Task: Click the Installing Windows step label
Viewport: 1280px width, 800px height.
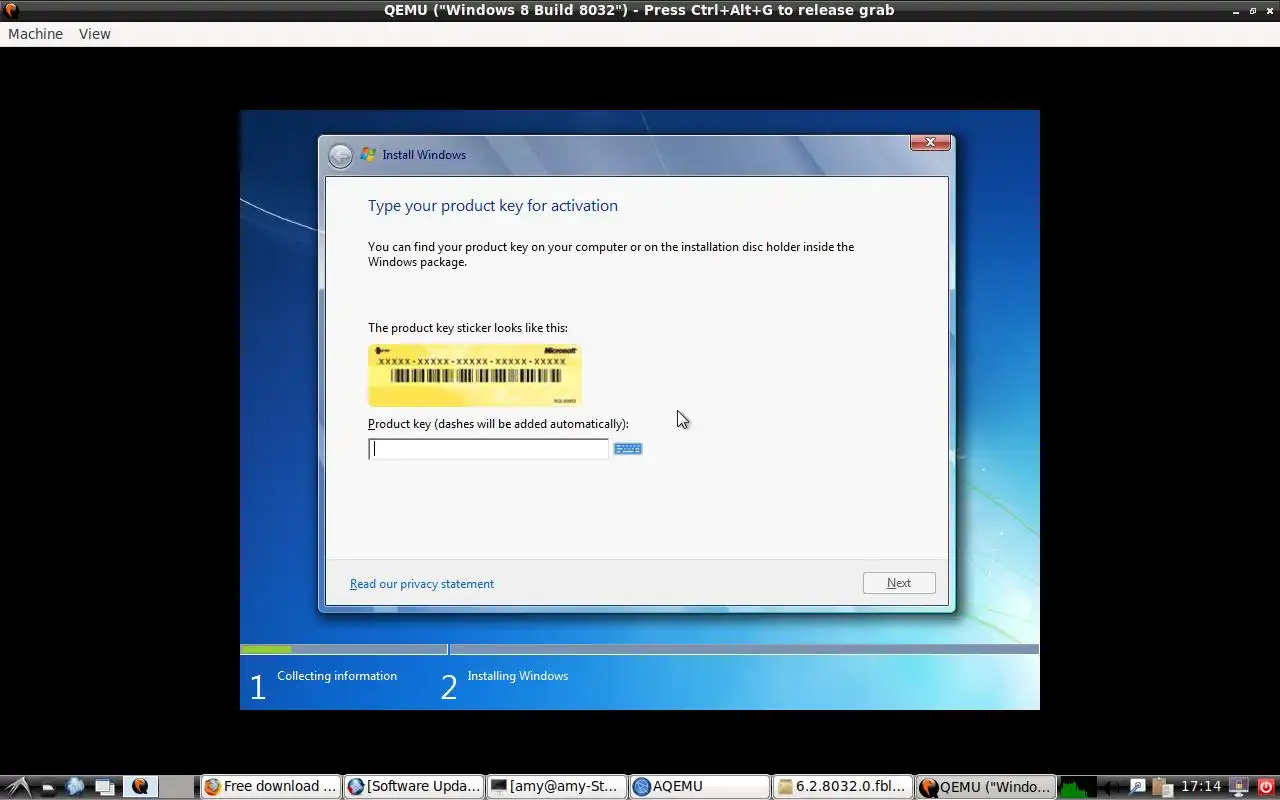Action: (518, 676)
